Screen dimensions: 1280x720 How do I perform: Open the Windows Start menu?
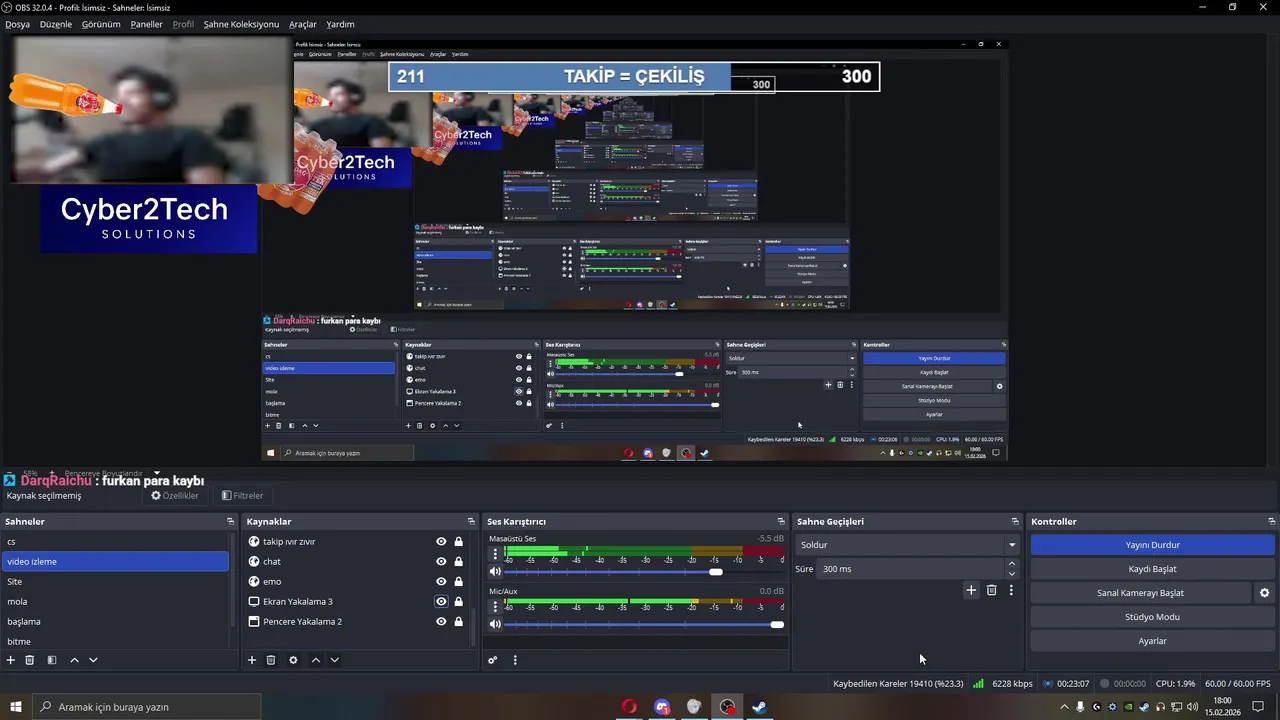[16, 707]
